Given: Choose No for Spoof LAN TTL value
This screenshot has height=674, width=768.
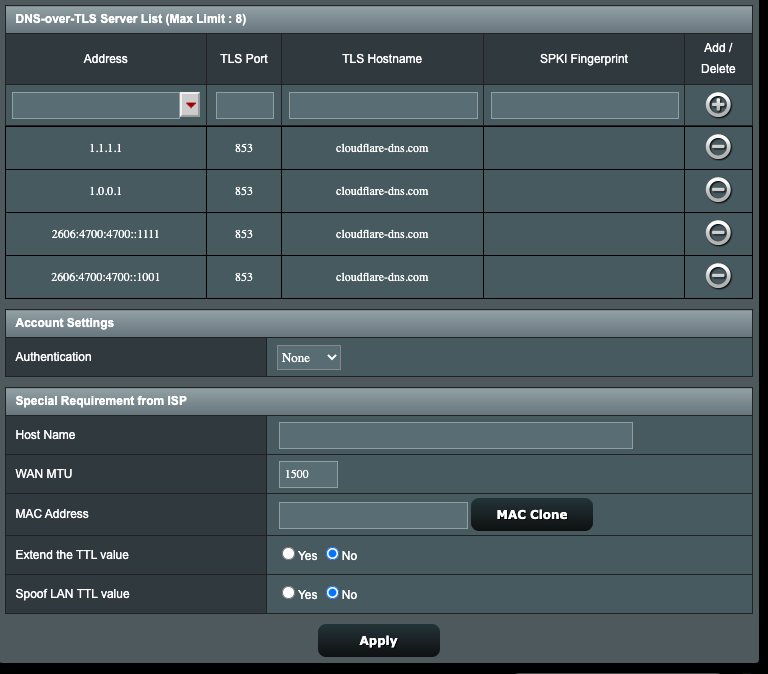Looking at the screenshot, I should [333, 593].
